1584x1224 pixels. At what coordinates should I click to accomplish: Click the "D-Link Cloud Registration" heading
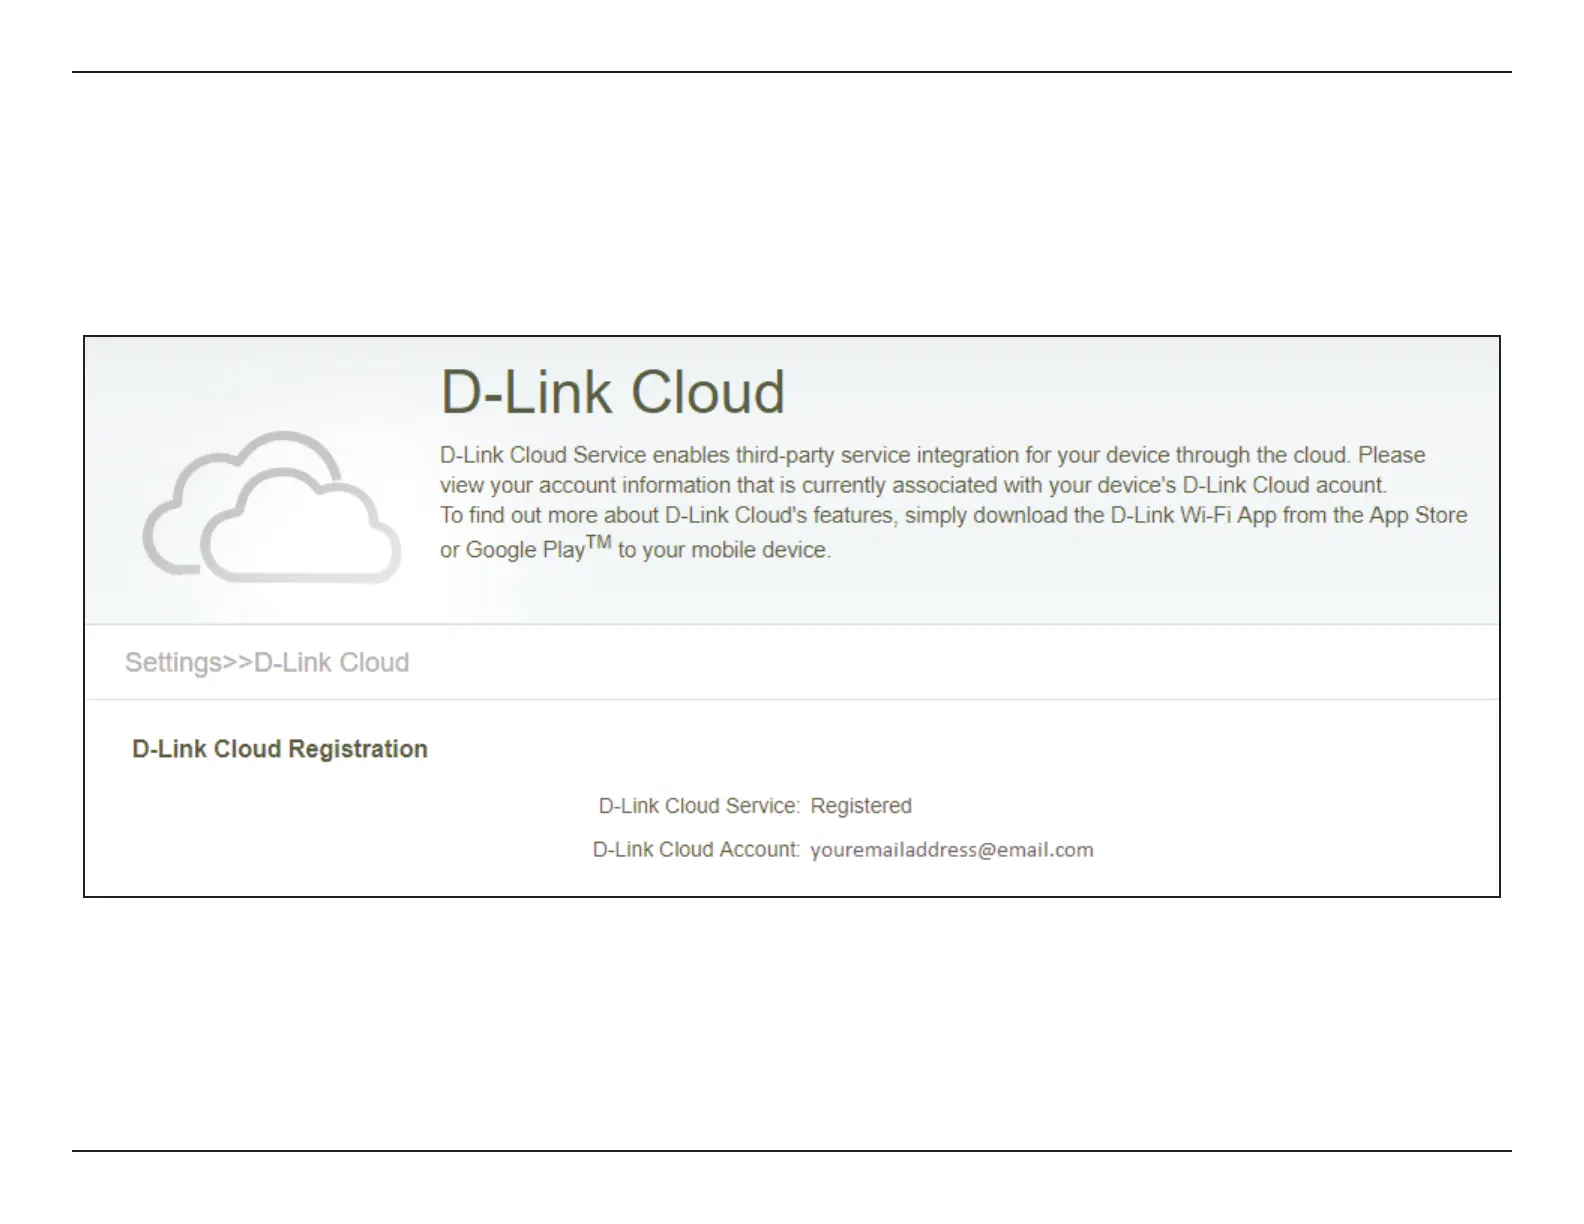tap(280, 749)
